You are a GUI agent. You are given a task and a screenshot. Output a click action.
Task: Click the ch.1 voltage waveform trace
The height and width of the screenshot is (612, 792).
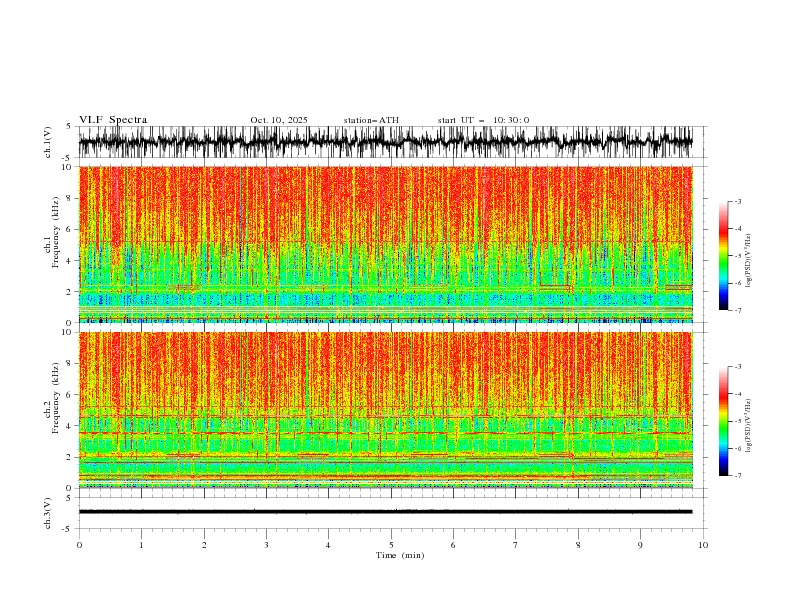pyautogui.click(x=386, y=142)
